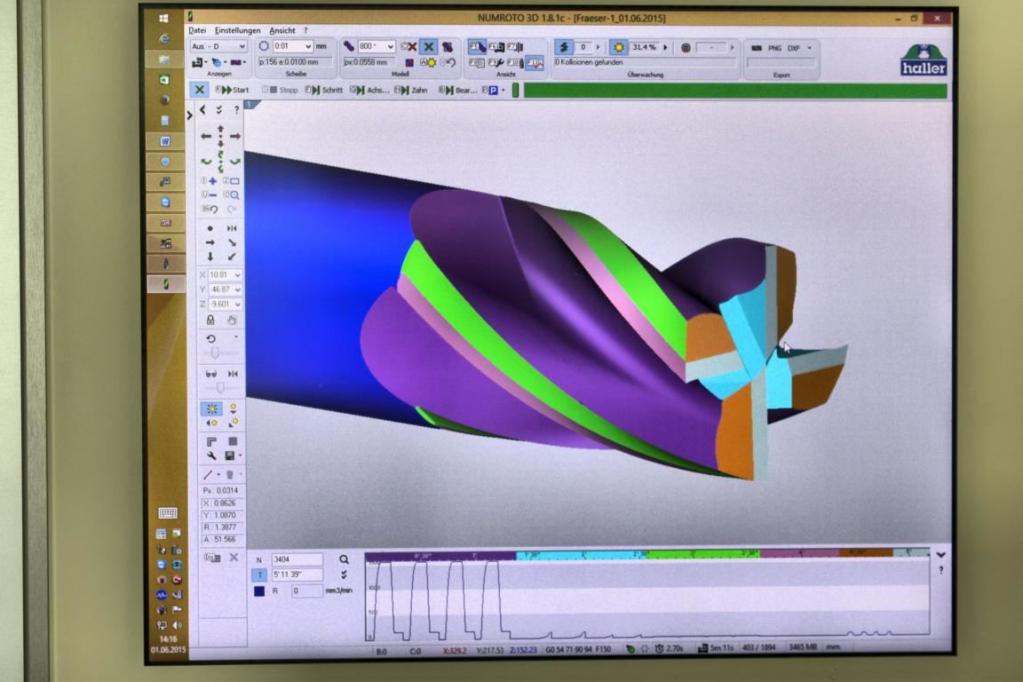Click the search magnifier beside the N field
This screenshot has width=1023, height=682.
click(344, 559)
